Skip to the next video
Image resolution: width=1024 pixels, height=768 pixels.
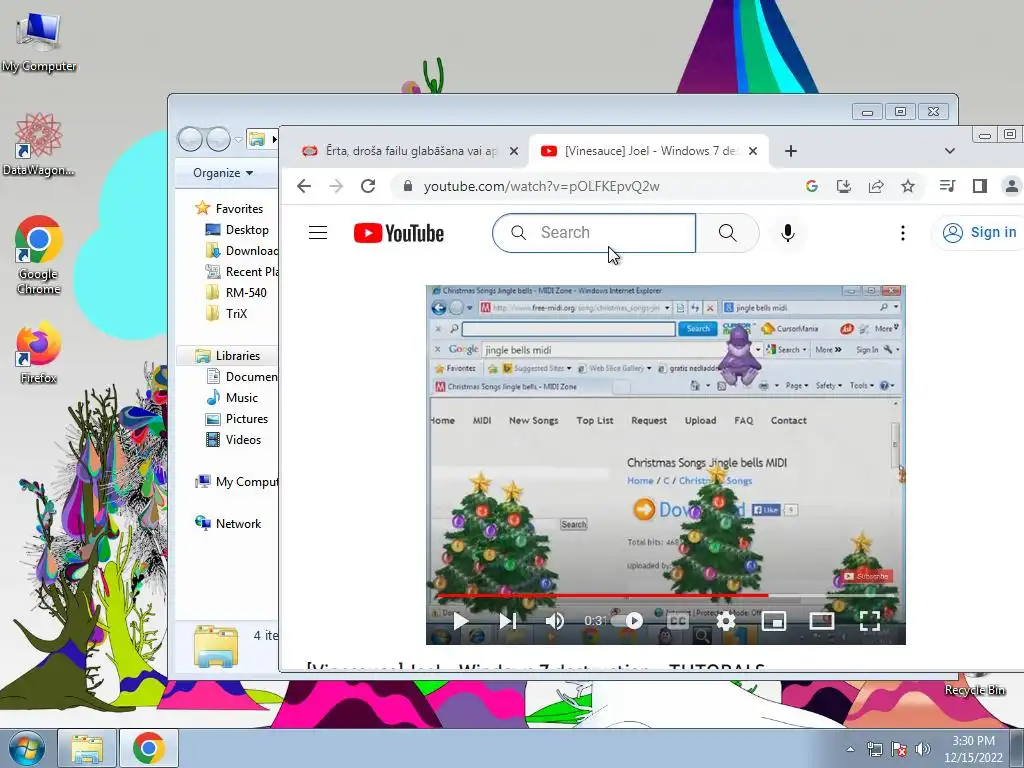(x=507, y=620)
